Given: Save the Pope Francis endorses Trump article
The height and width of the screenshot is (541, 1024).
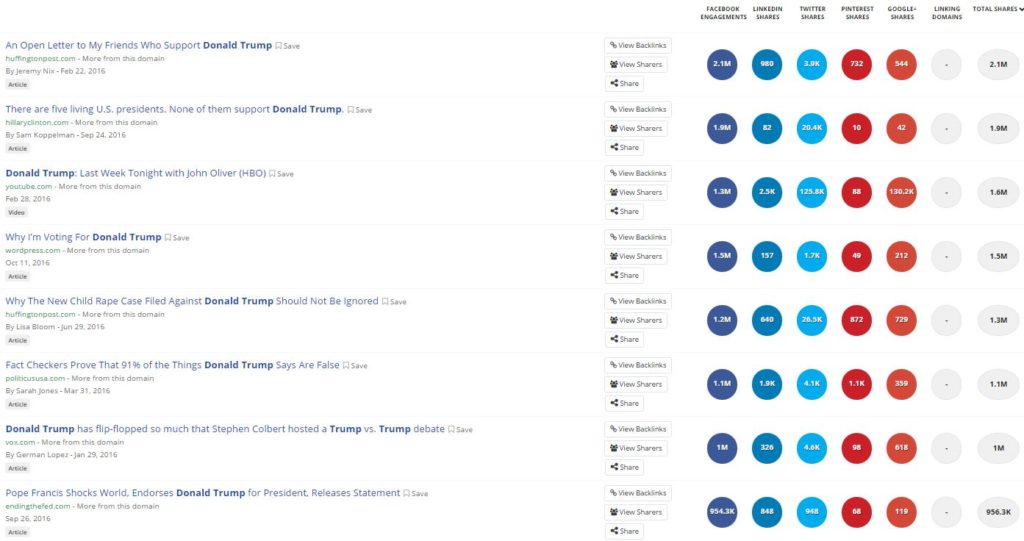Looking at the screenshot, I should [416, 493].
